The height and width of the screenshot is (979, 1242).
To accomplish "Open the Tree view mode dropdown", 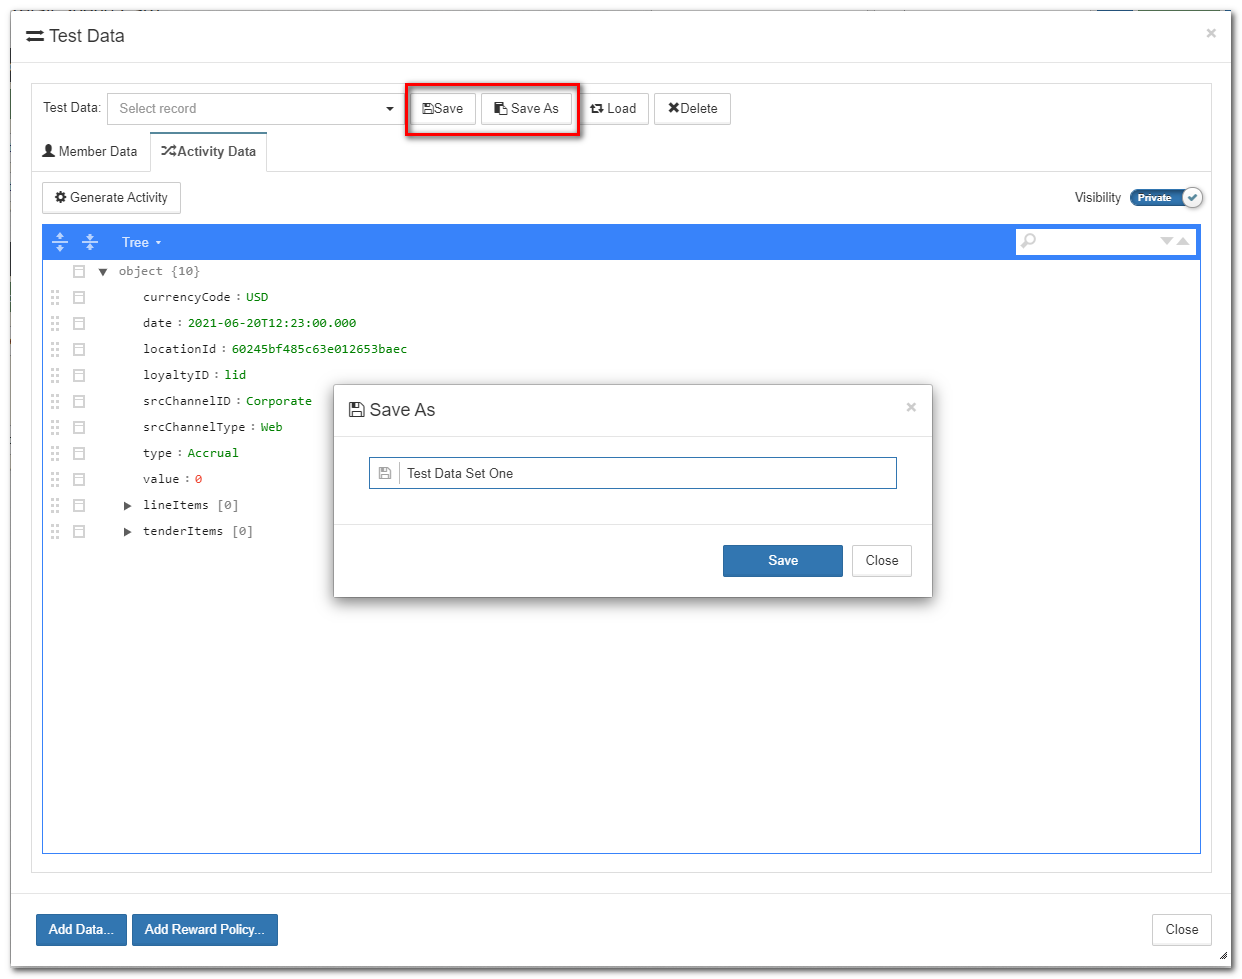I will tap(141, 242).
